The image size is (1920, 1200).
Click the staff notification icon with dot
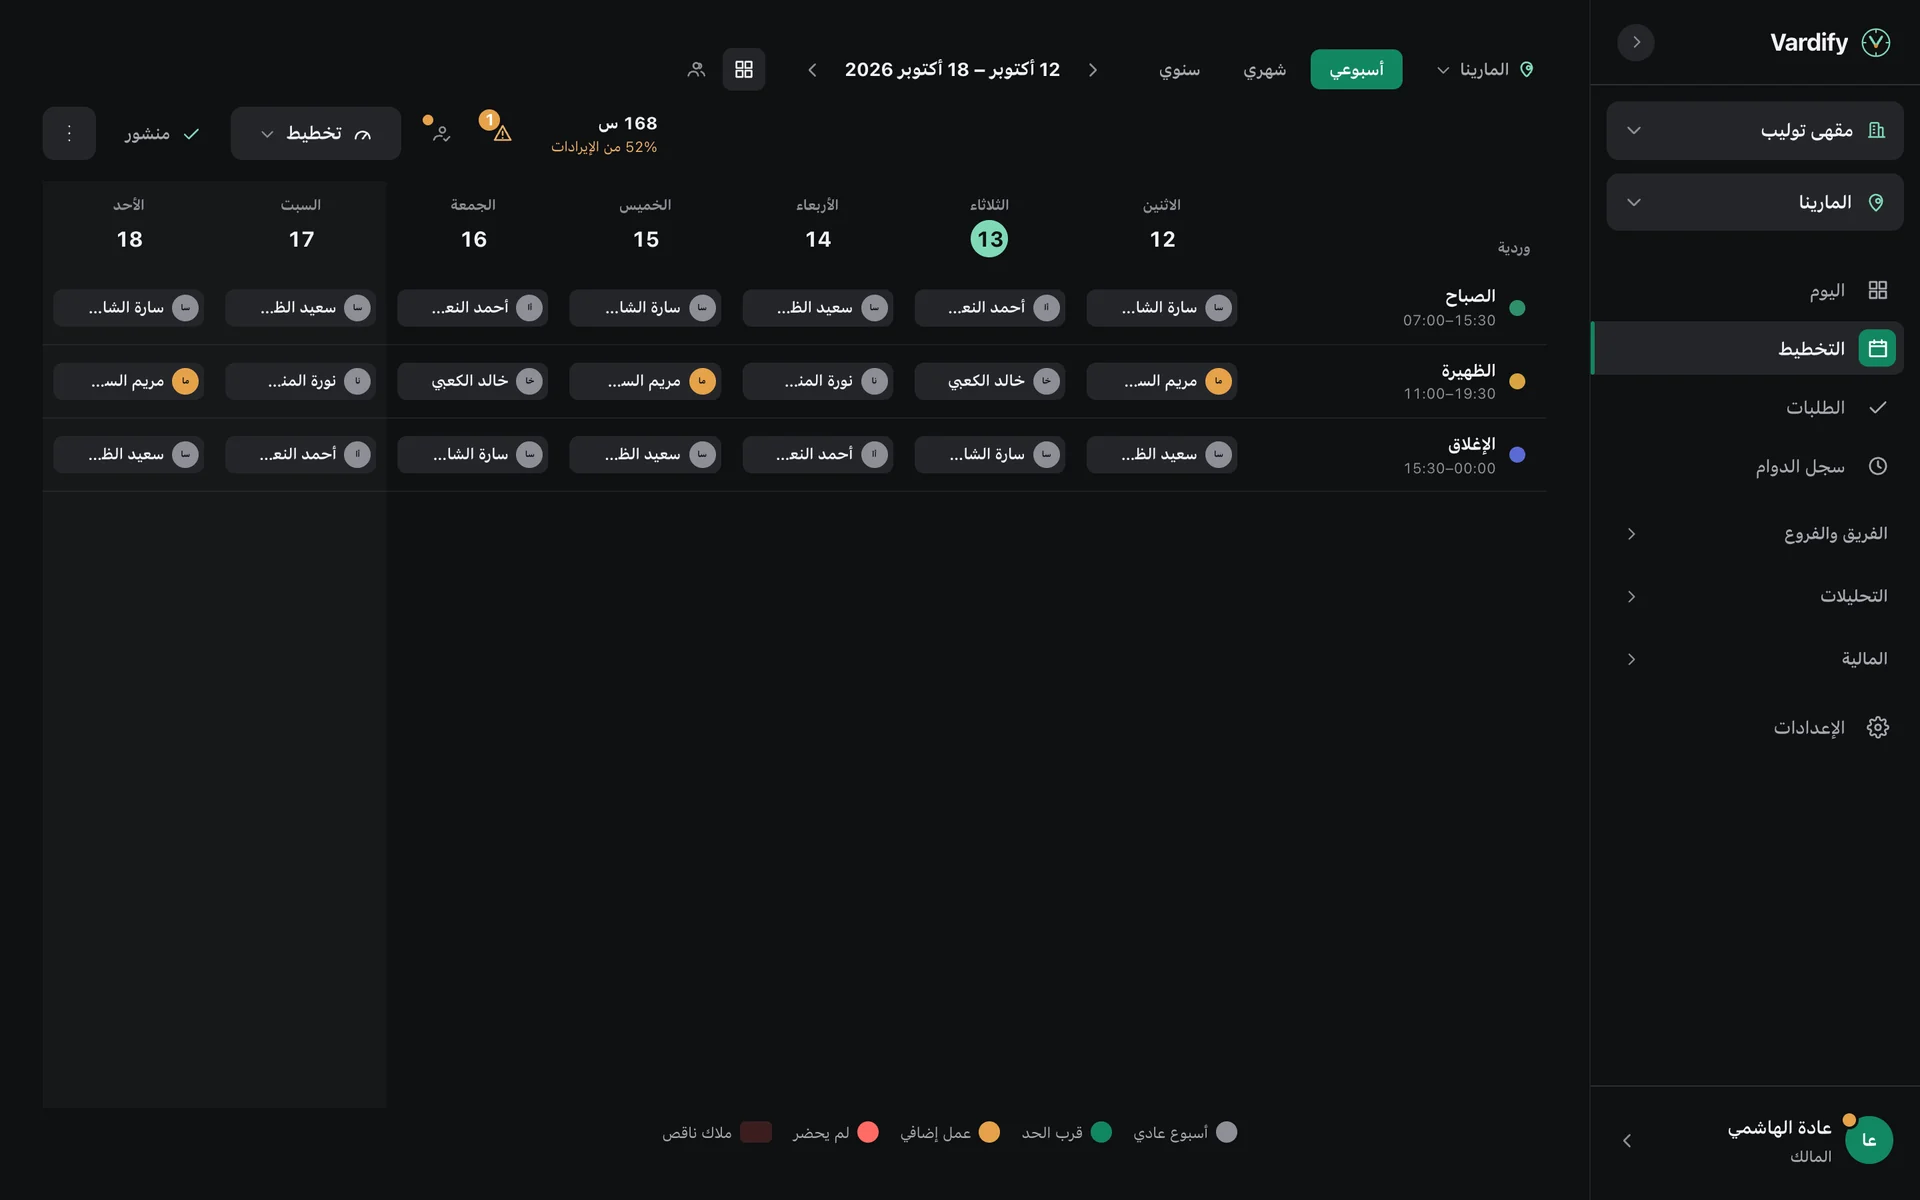click(x=441, y=133)
